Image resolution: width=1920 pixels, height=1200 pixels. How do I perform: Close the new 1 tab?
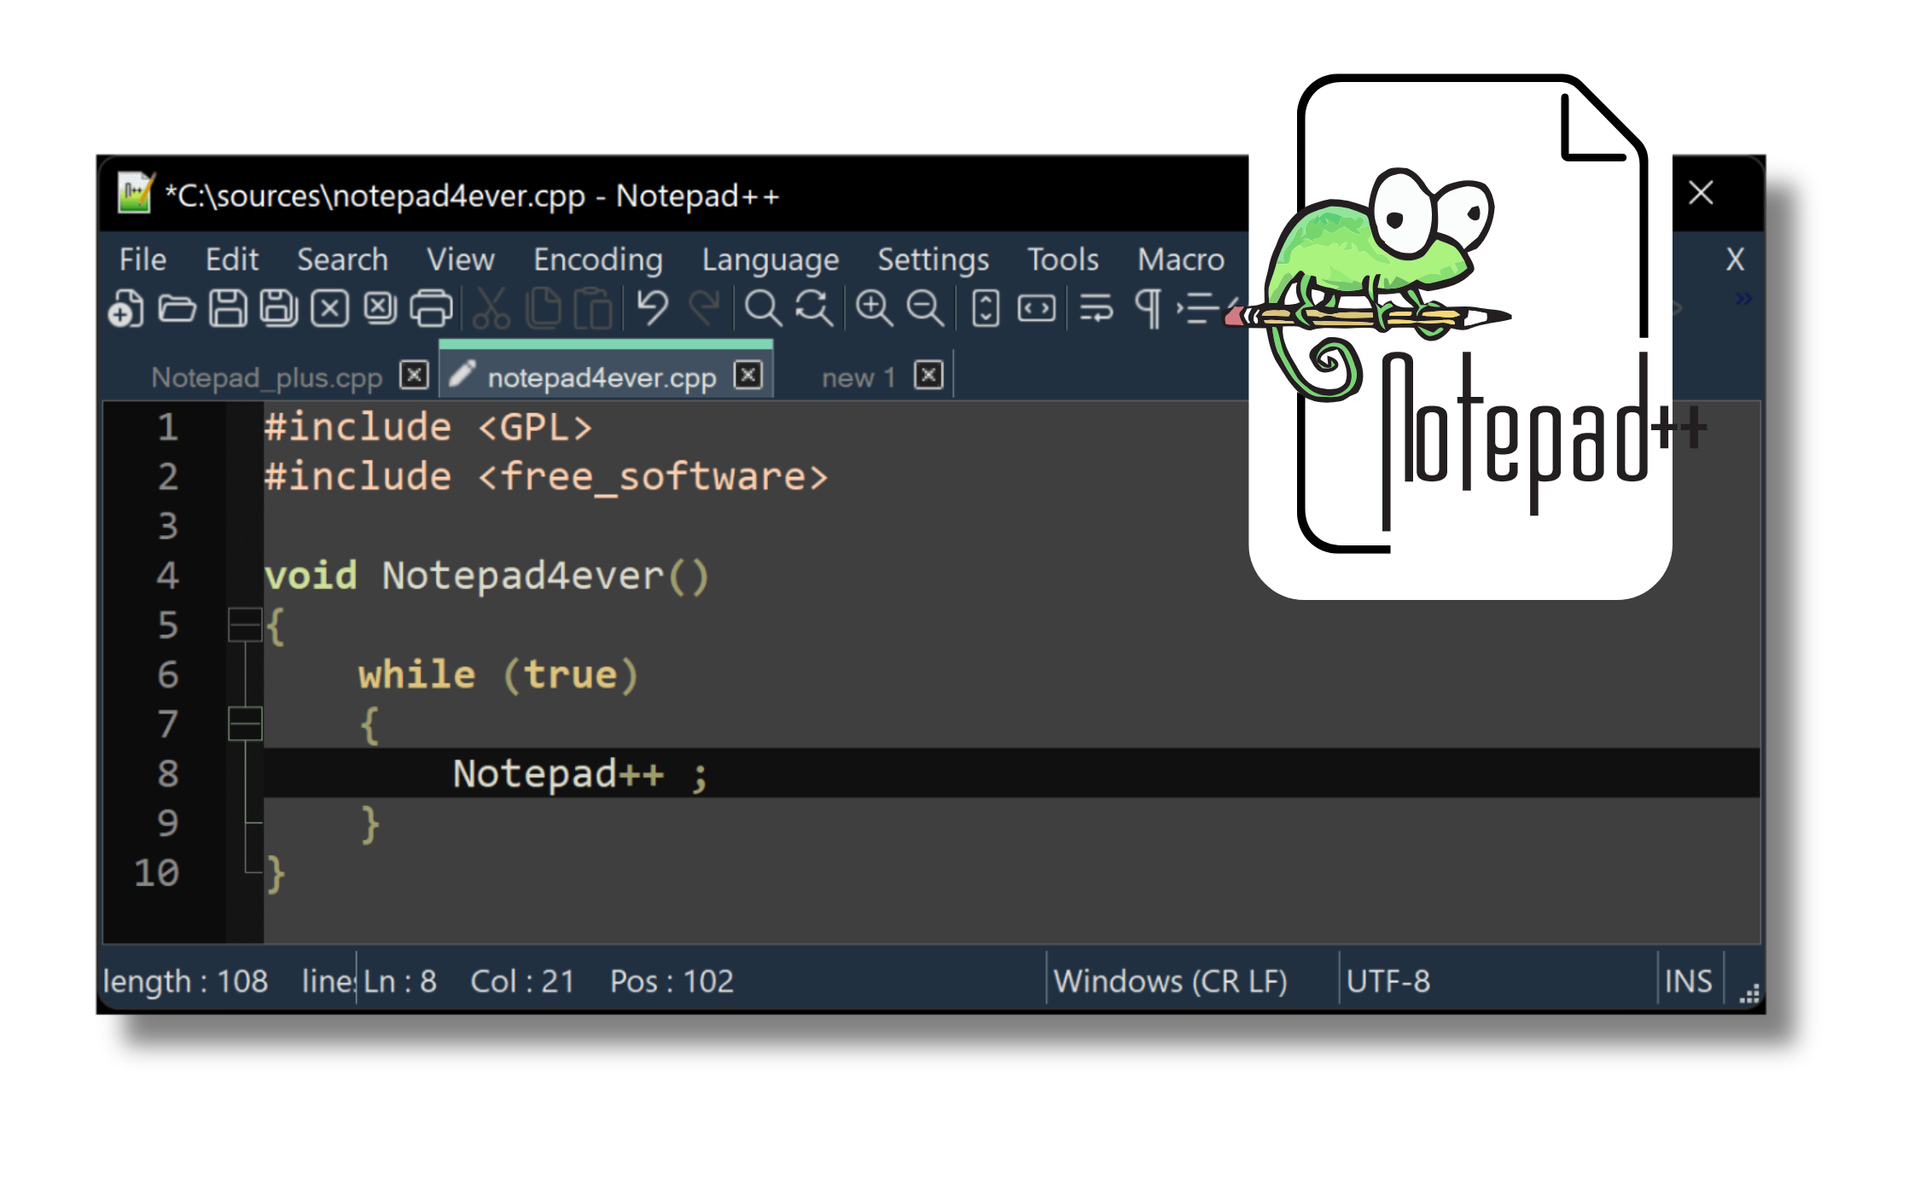929,375
